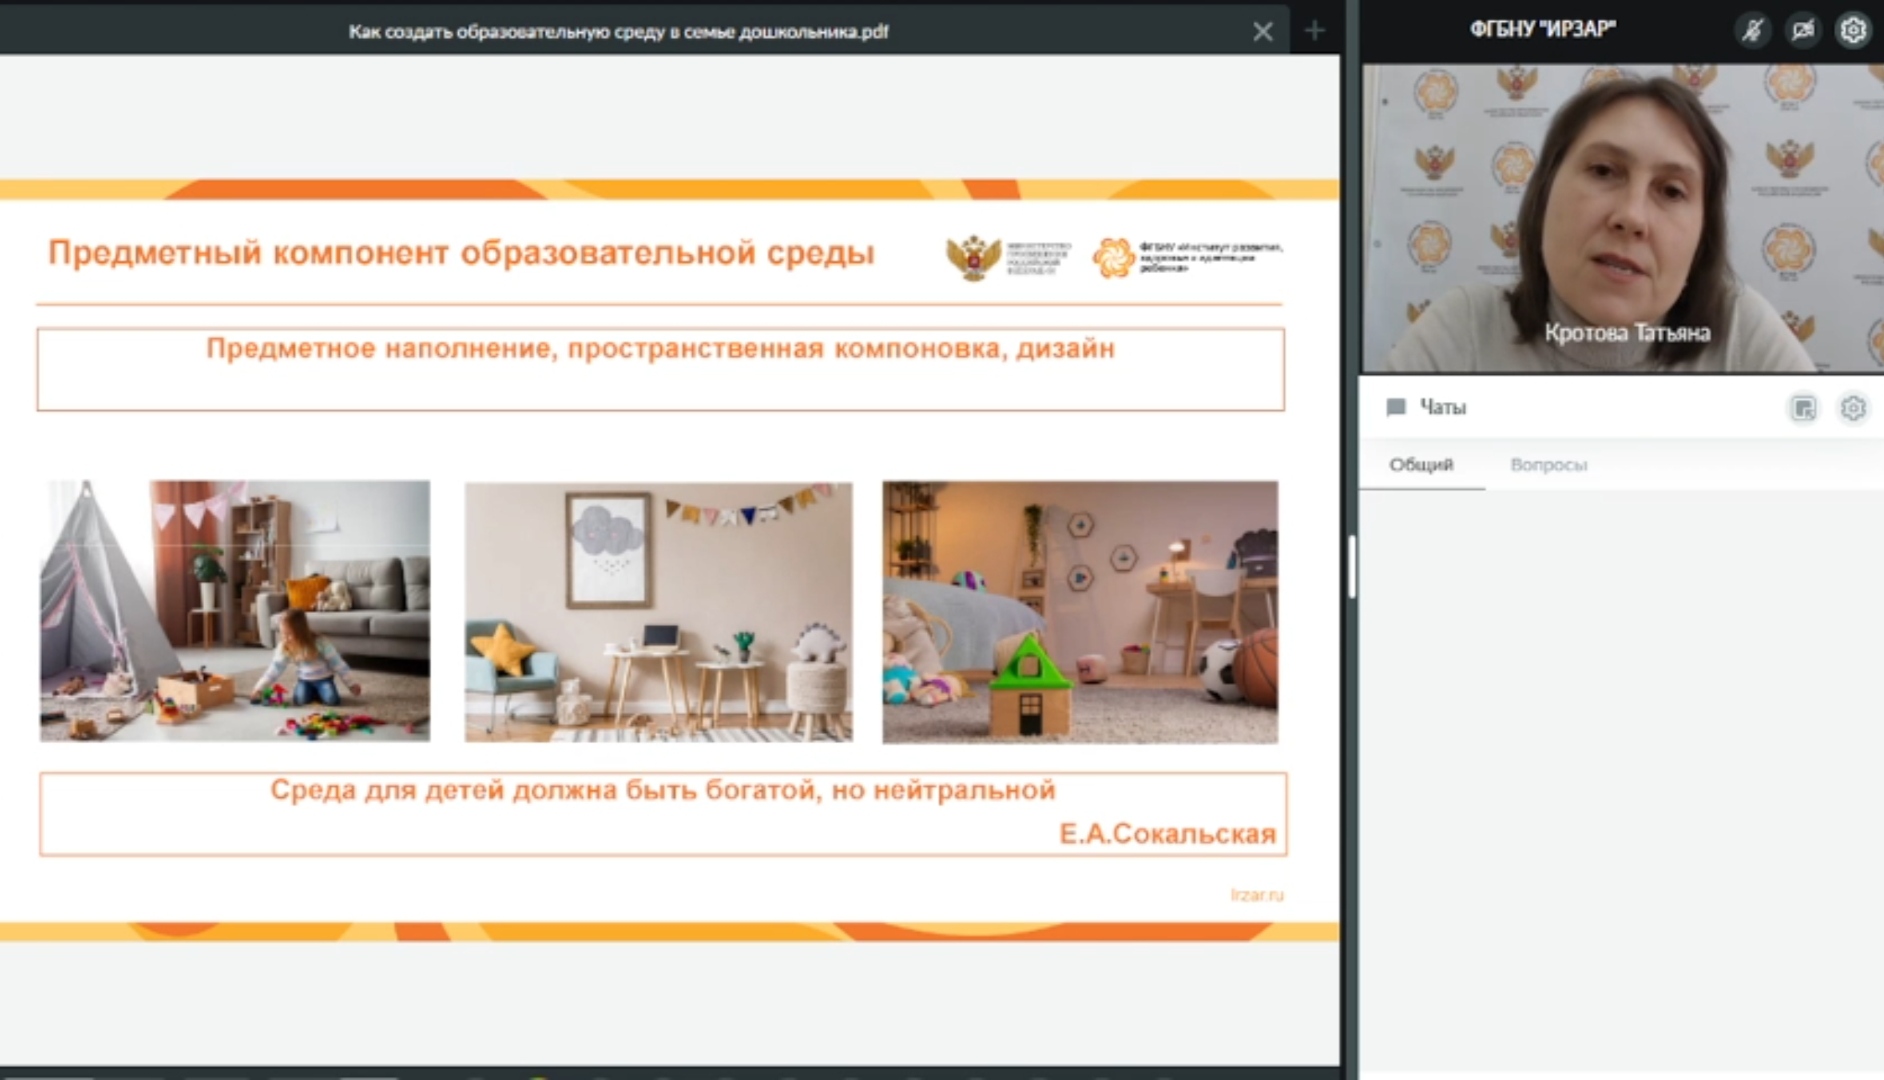1884x1080 pixels.
Task: Click the orange flower ИРЗАР logo on slide
Action: (1113, 257)
